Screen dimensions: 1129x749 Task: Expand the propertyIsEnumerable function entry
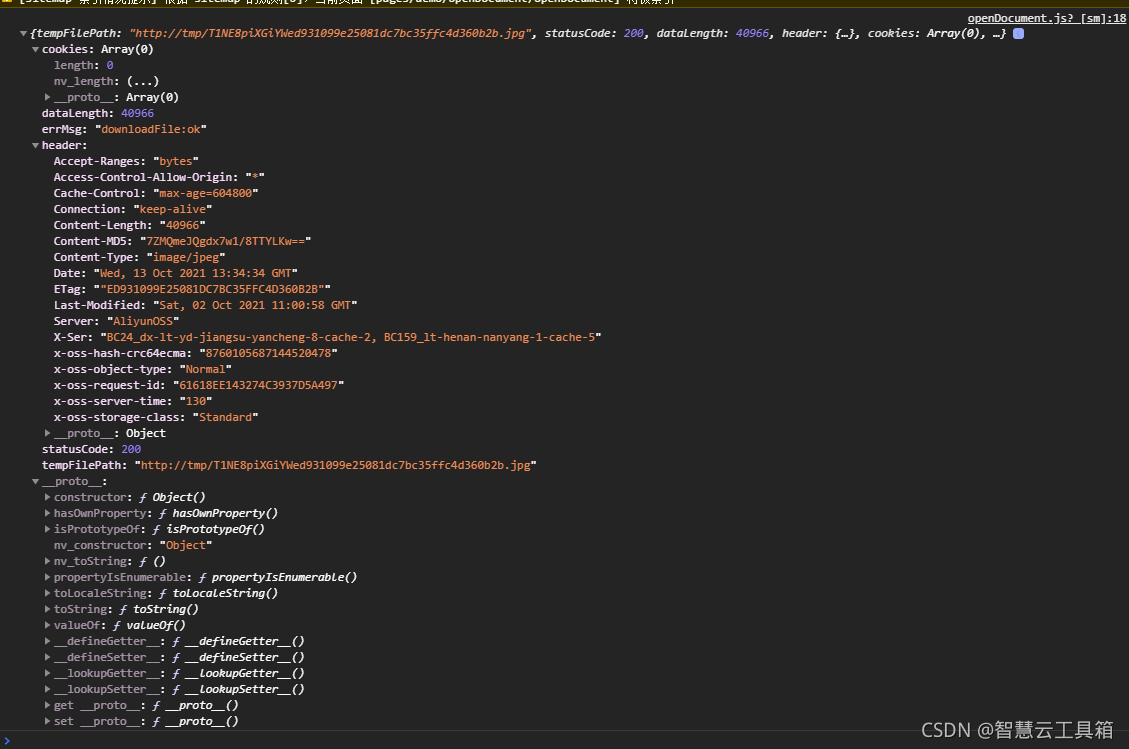point(48,577)
